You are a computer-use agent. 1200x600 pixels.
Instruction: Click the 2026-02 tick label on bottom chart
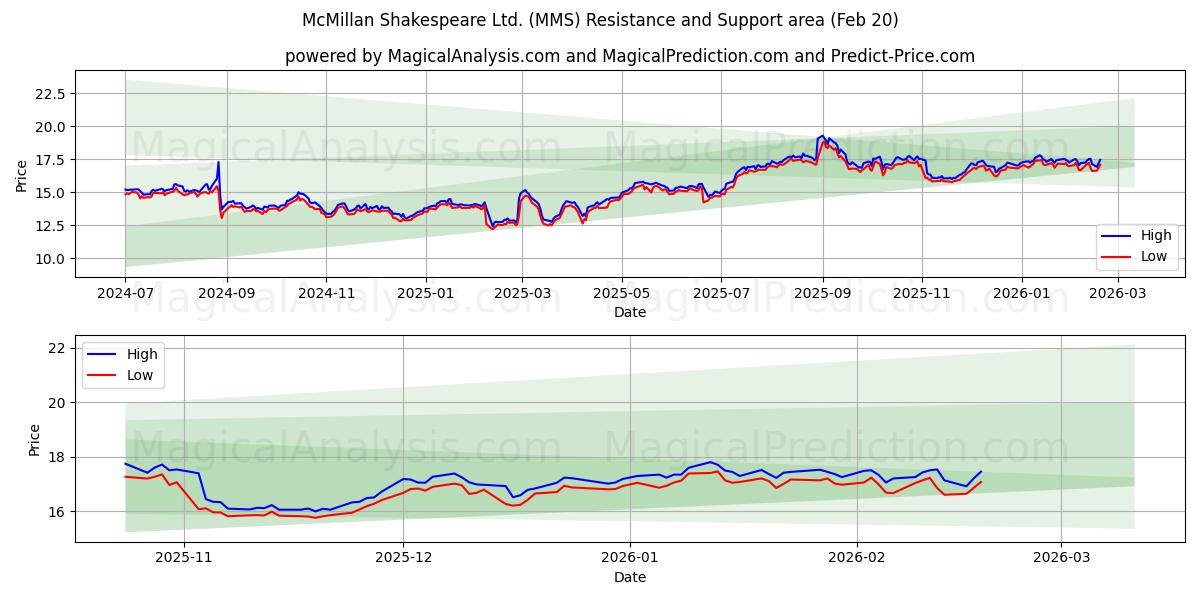click(x=859, y=559)
